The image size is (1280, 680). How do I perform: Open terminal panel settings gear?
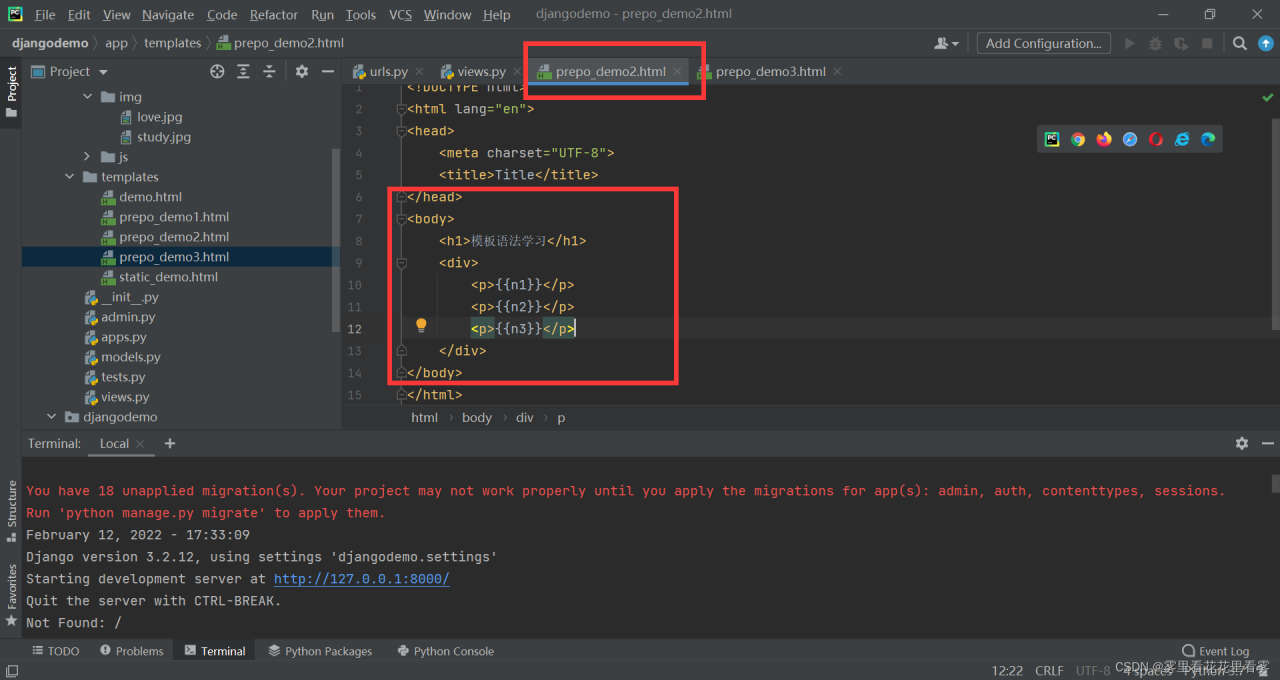click(x=1241, y=443)
